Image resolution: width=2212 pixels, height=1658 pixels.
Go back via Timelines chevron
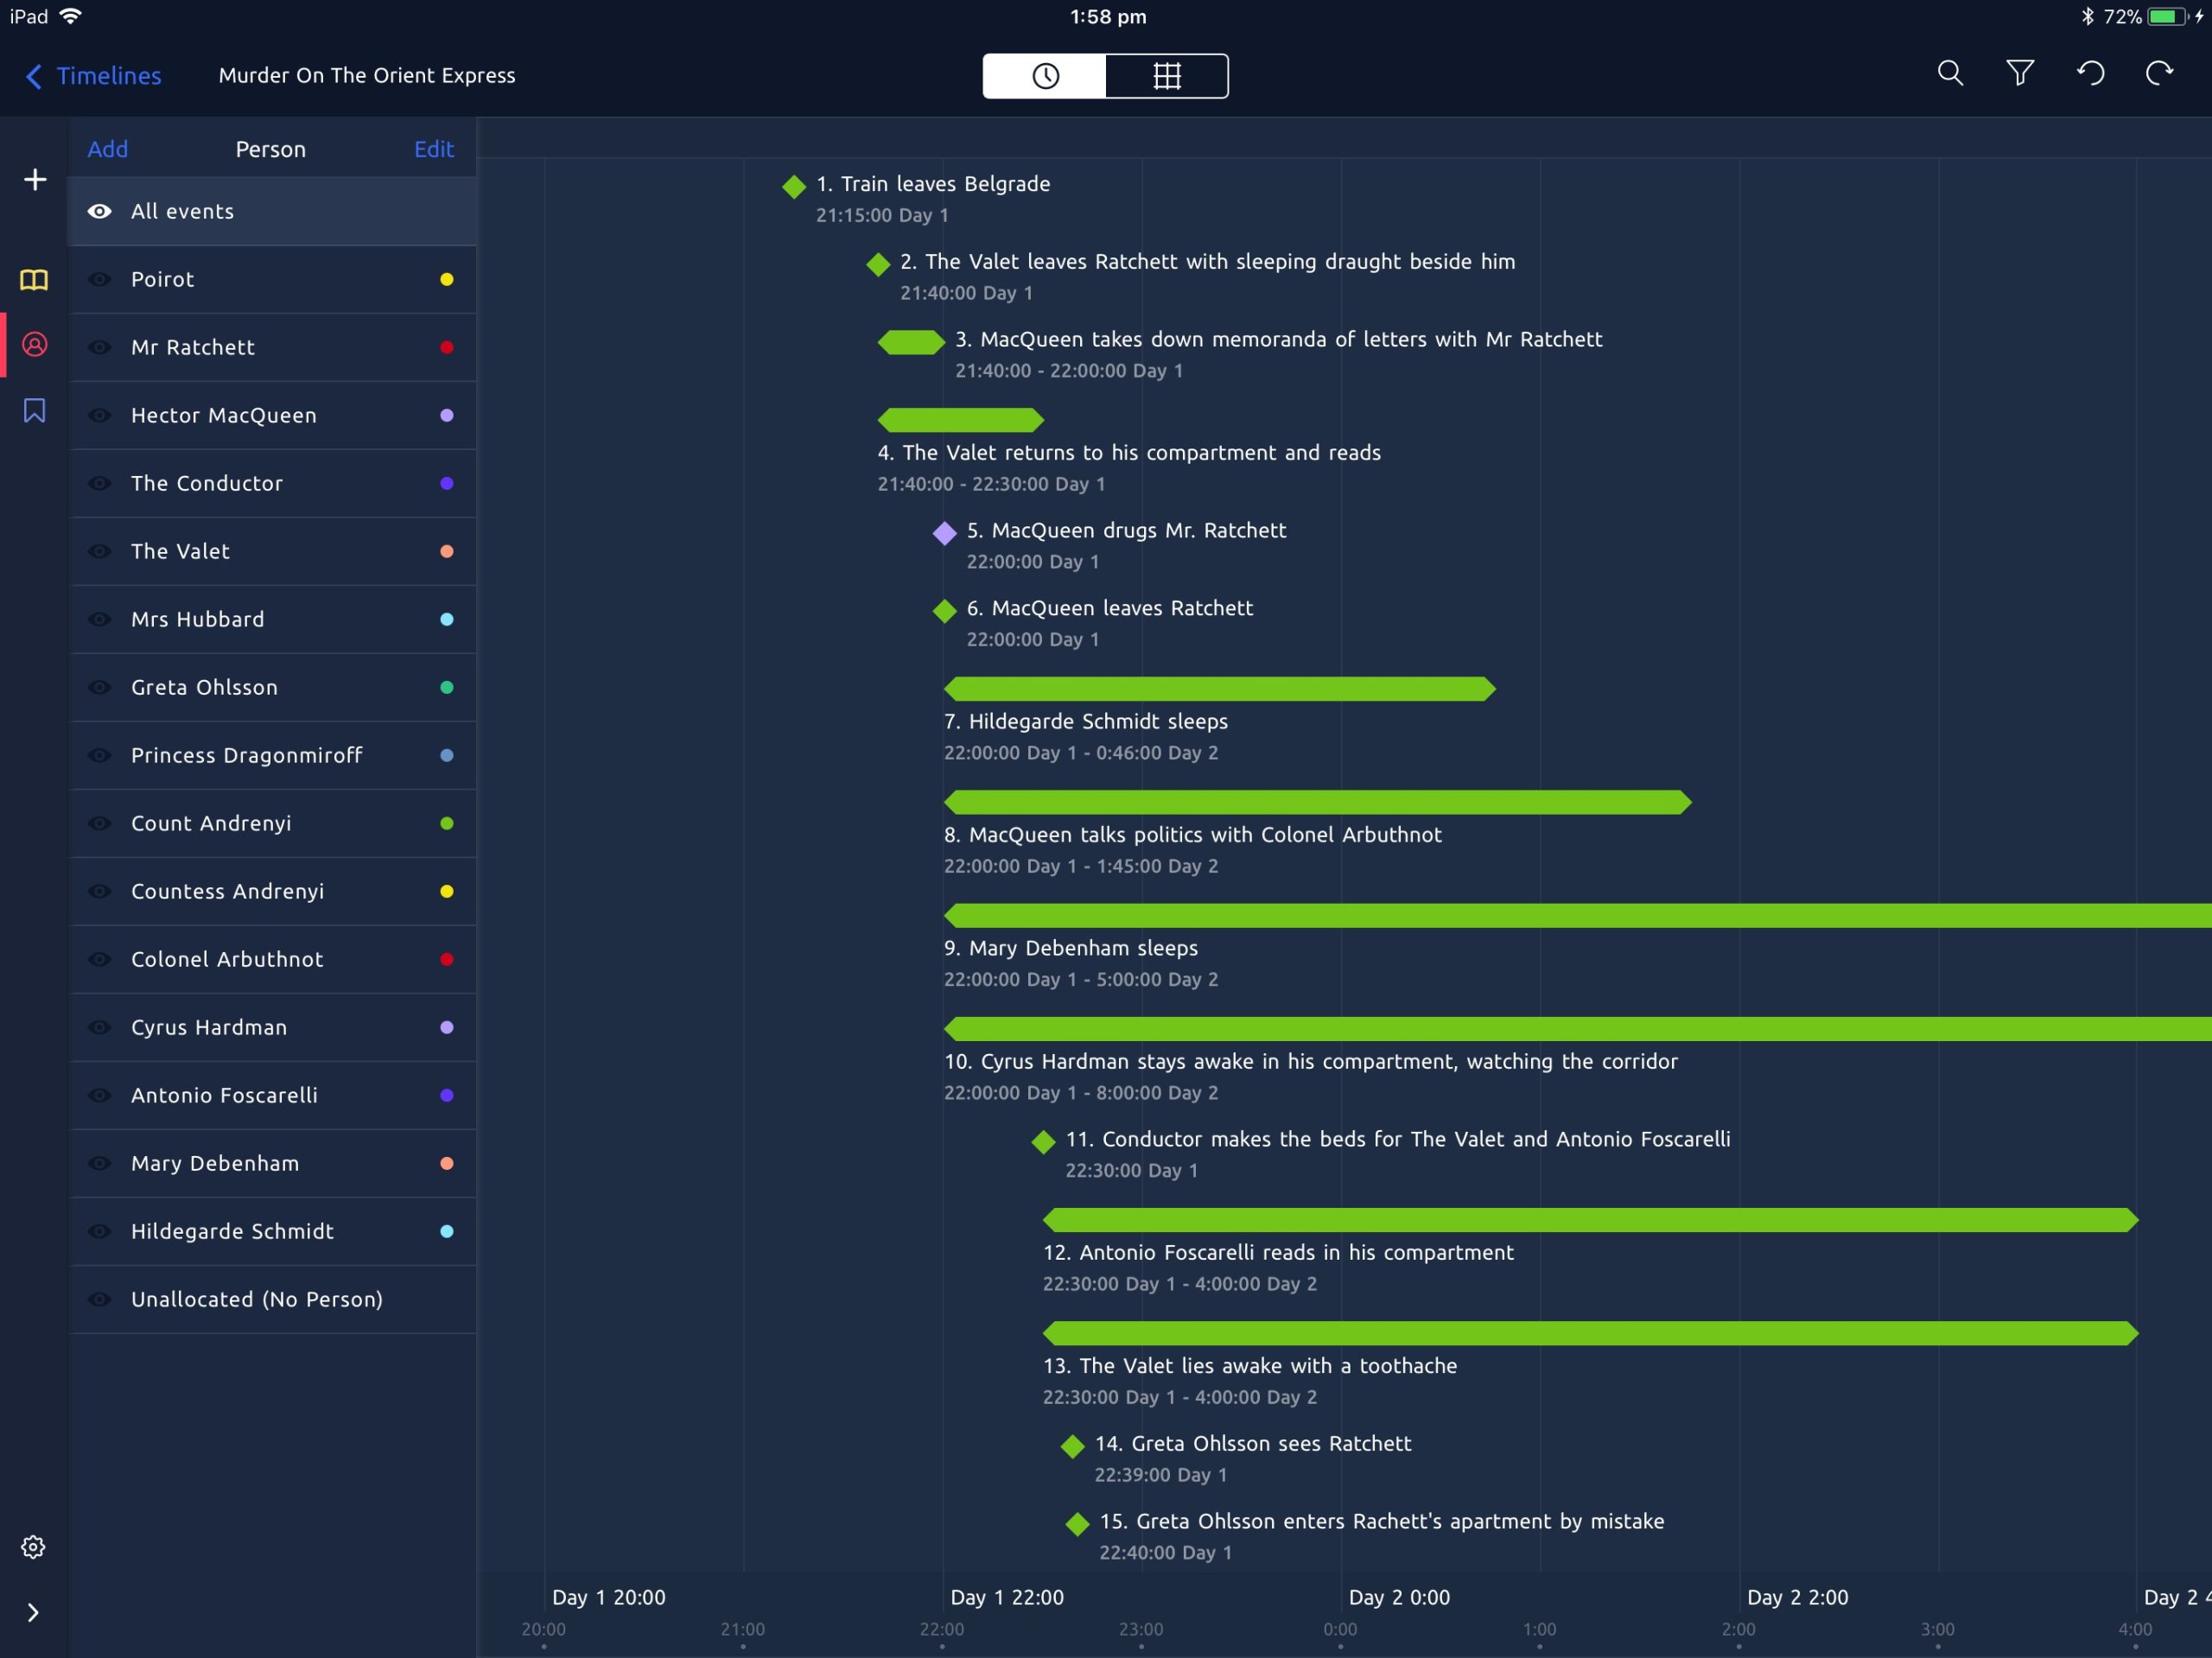pyautogui.click(x=35, y=76)
